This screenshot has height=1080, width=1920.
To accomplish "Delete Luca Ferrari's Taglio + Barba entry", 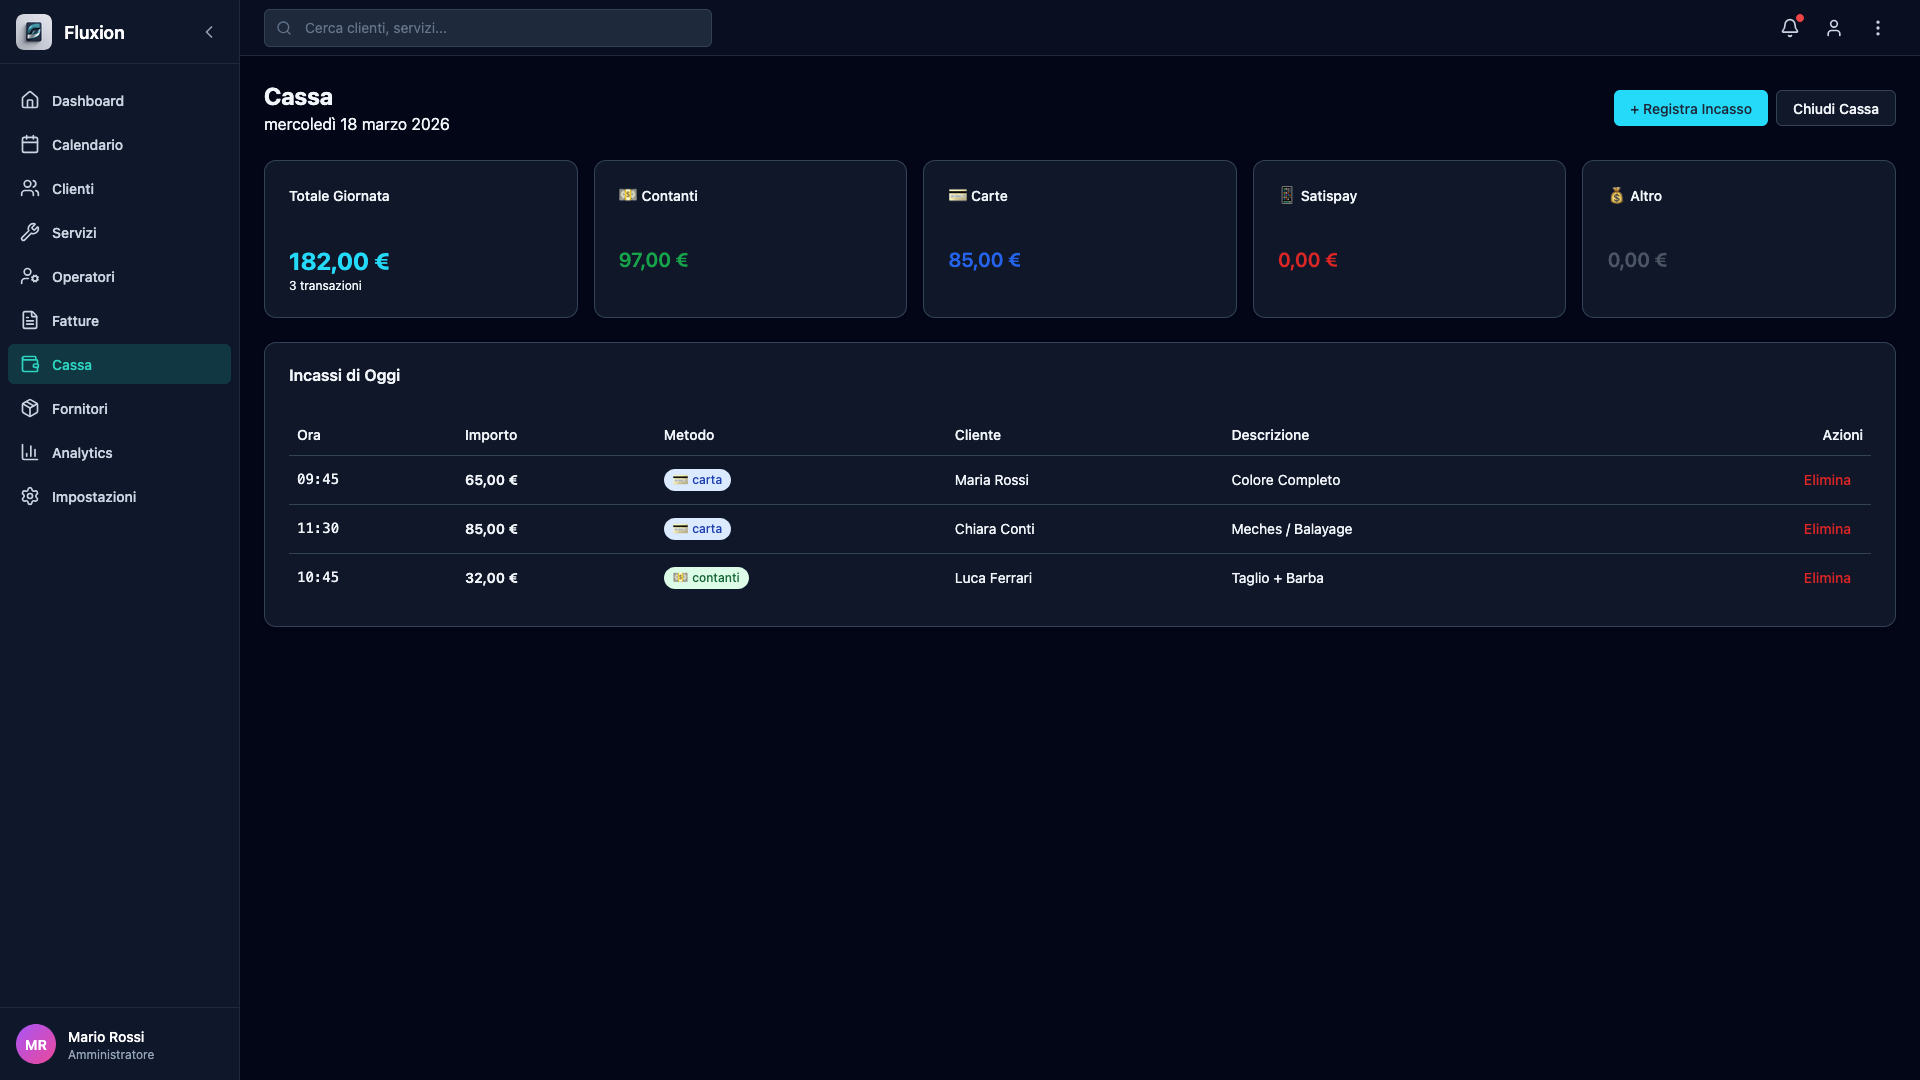I will [x=1826, y=578].
